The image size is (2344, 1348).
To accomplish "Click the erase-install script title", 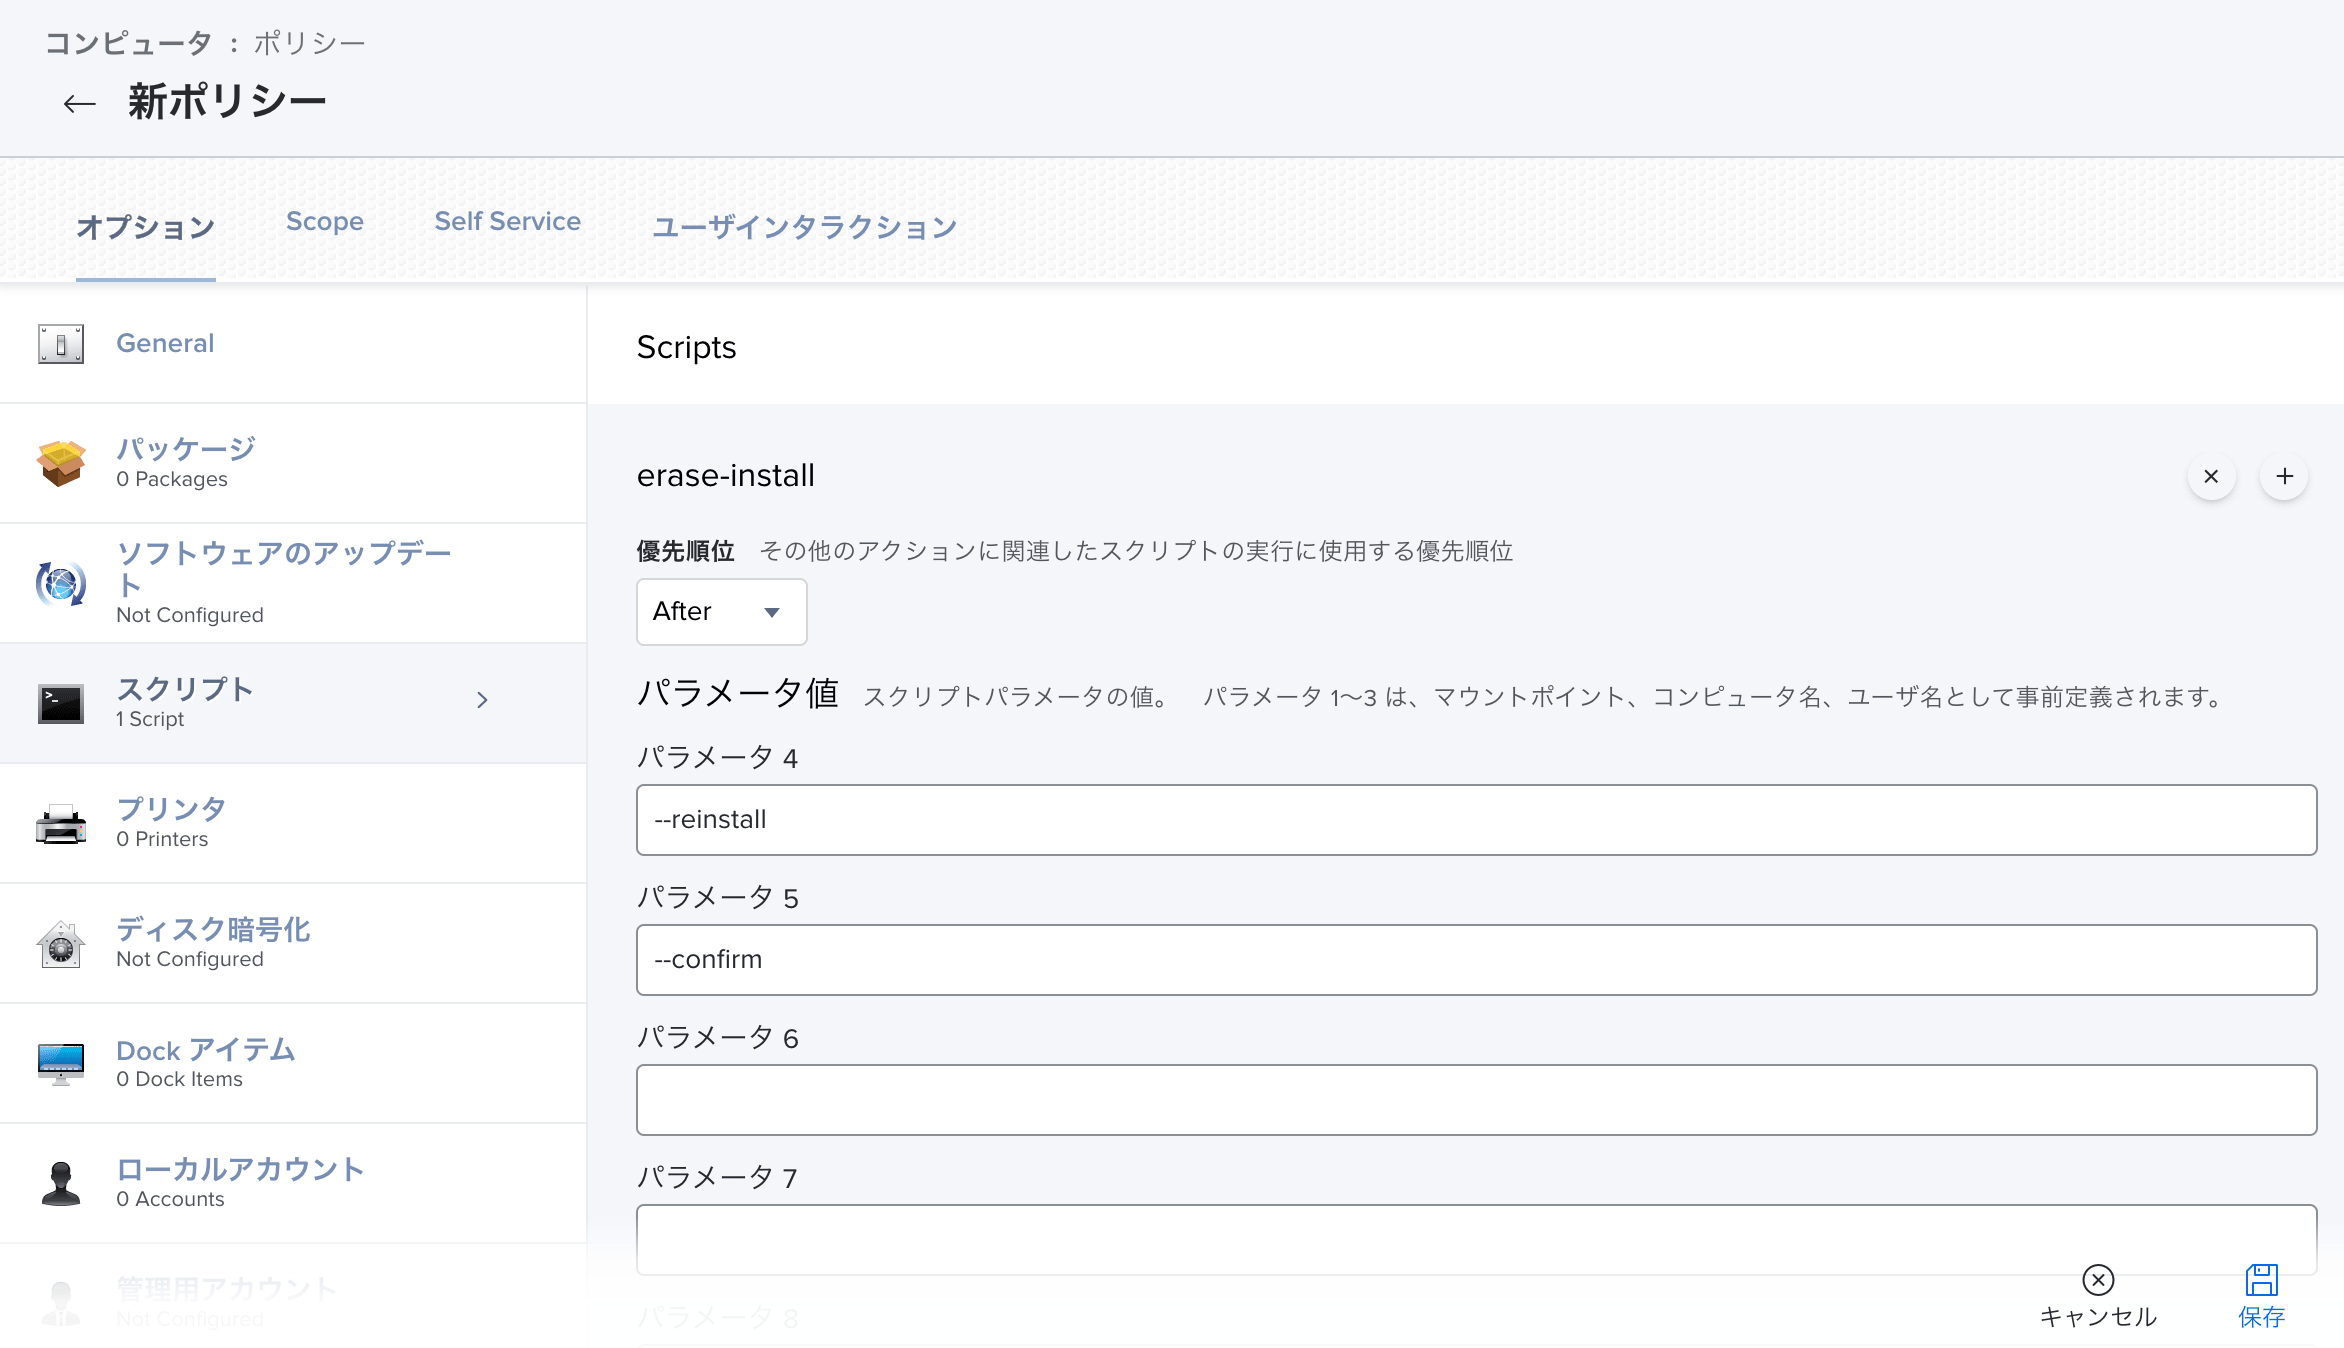I will (x=726, y=475).
